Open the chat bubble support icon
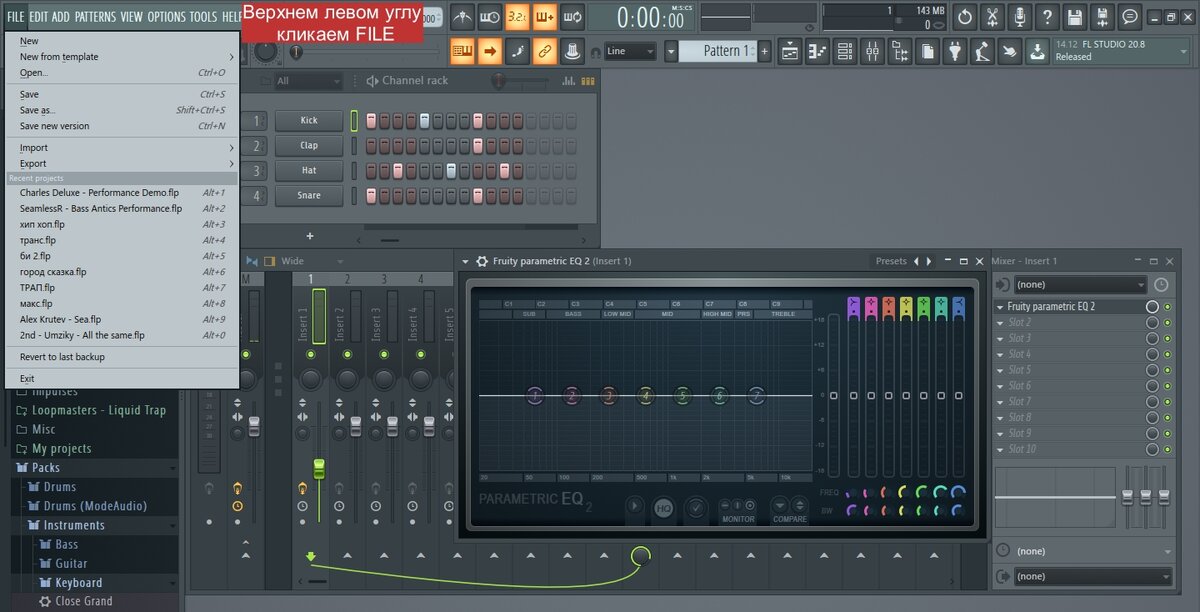This screenshot has width=1200, height=612. tap(1130, 17)
